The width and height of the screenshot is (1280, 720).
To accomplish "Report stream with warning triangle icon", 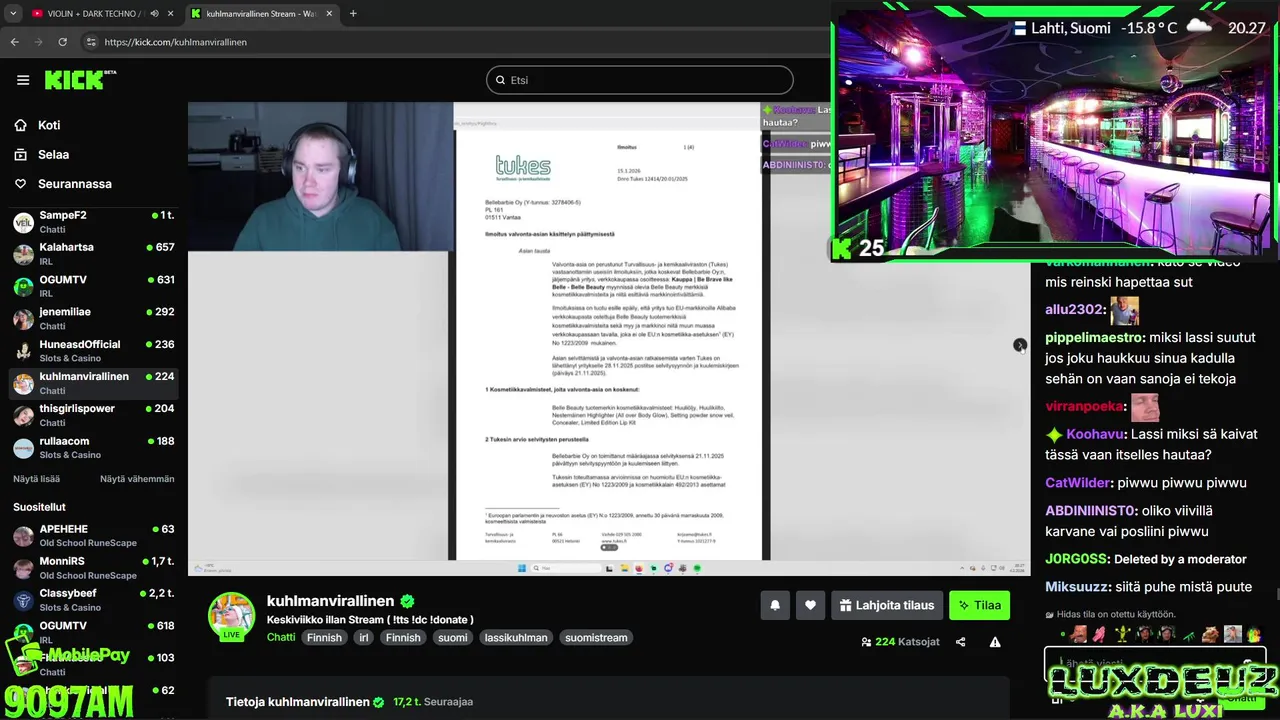I will 995,642.
